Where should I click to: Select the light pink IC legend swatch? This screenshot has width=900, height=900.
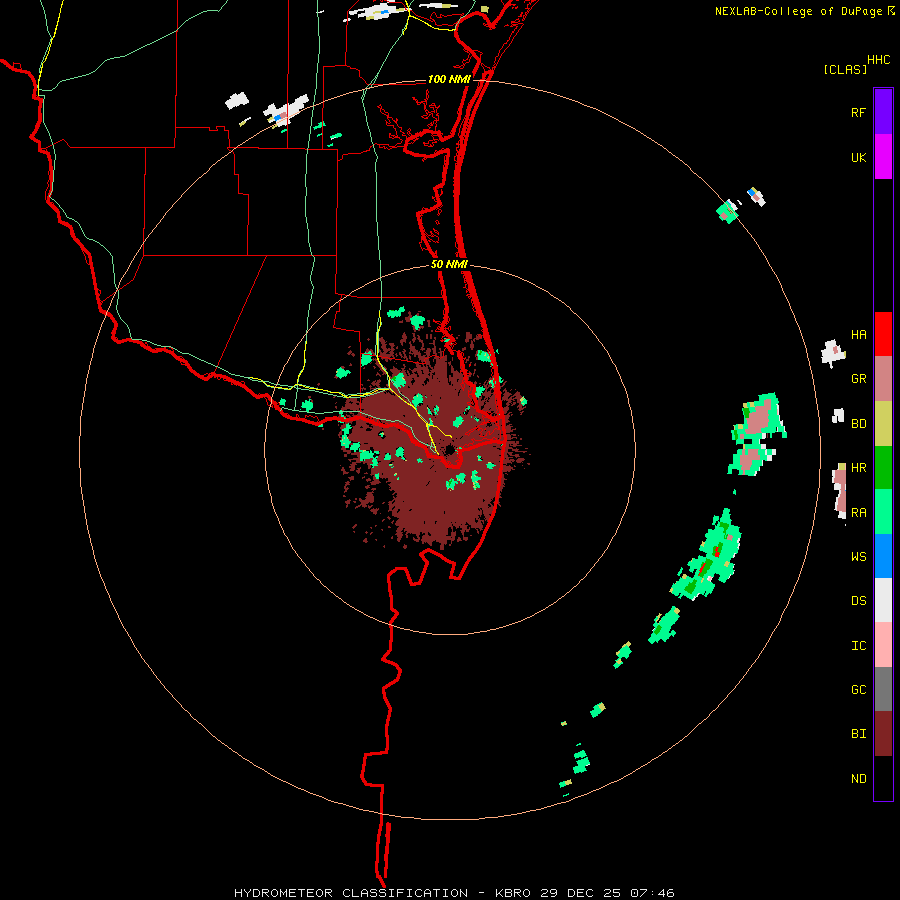883,645
